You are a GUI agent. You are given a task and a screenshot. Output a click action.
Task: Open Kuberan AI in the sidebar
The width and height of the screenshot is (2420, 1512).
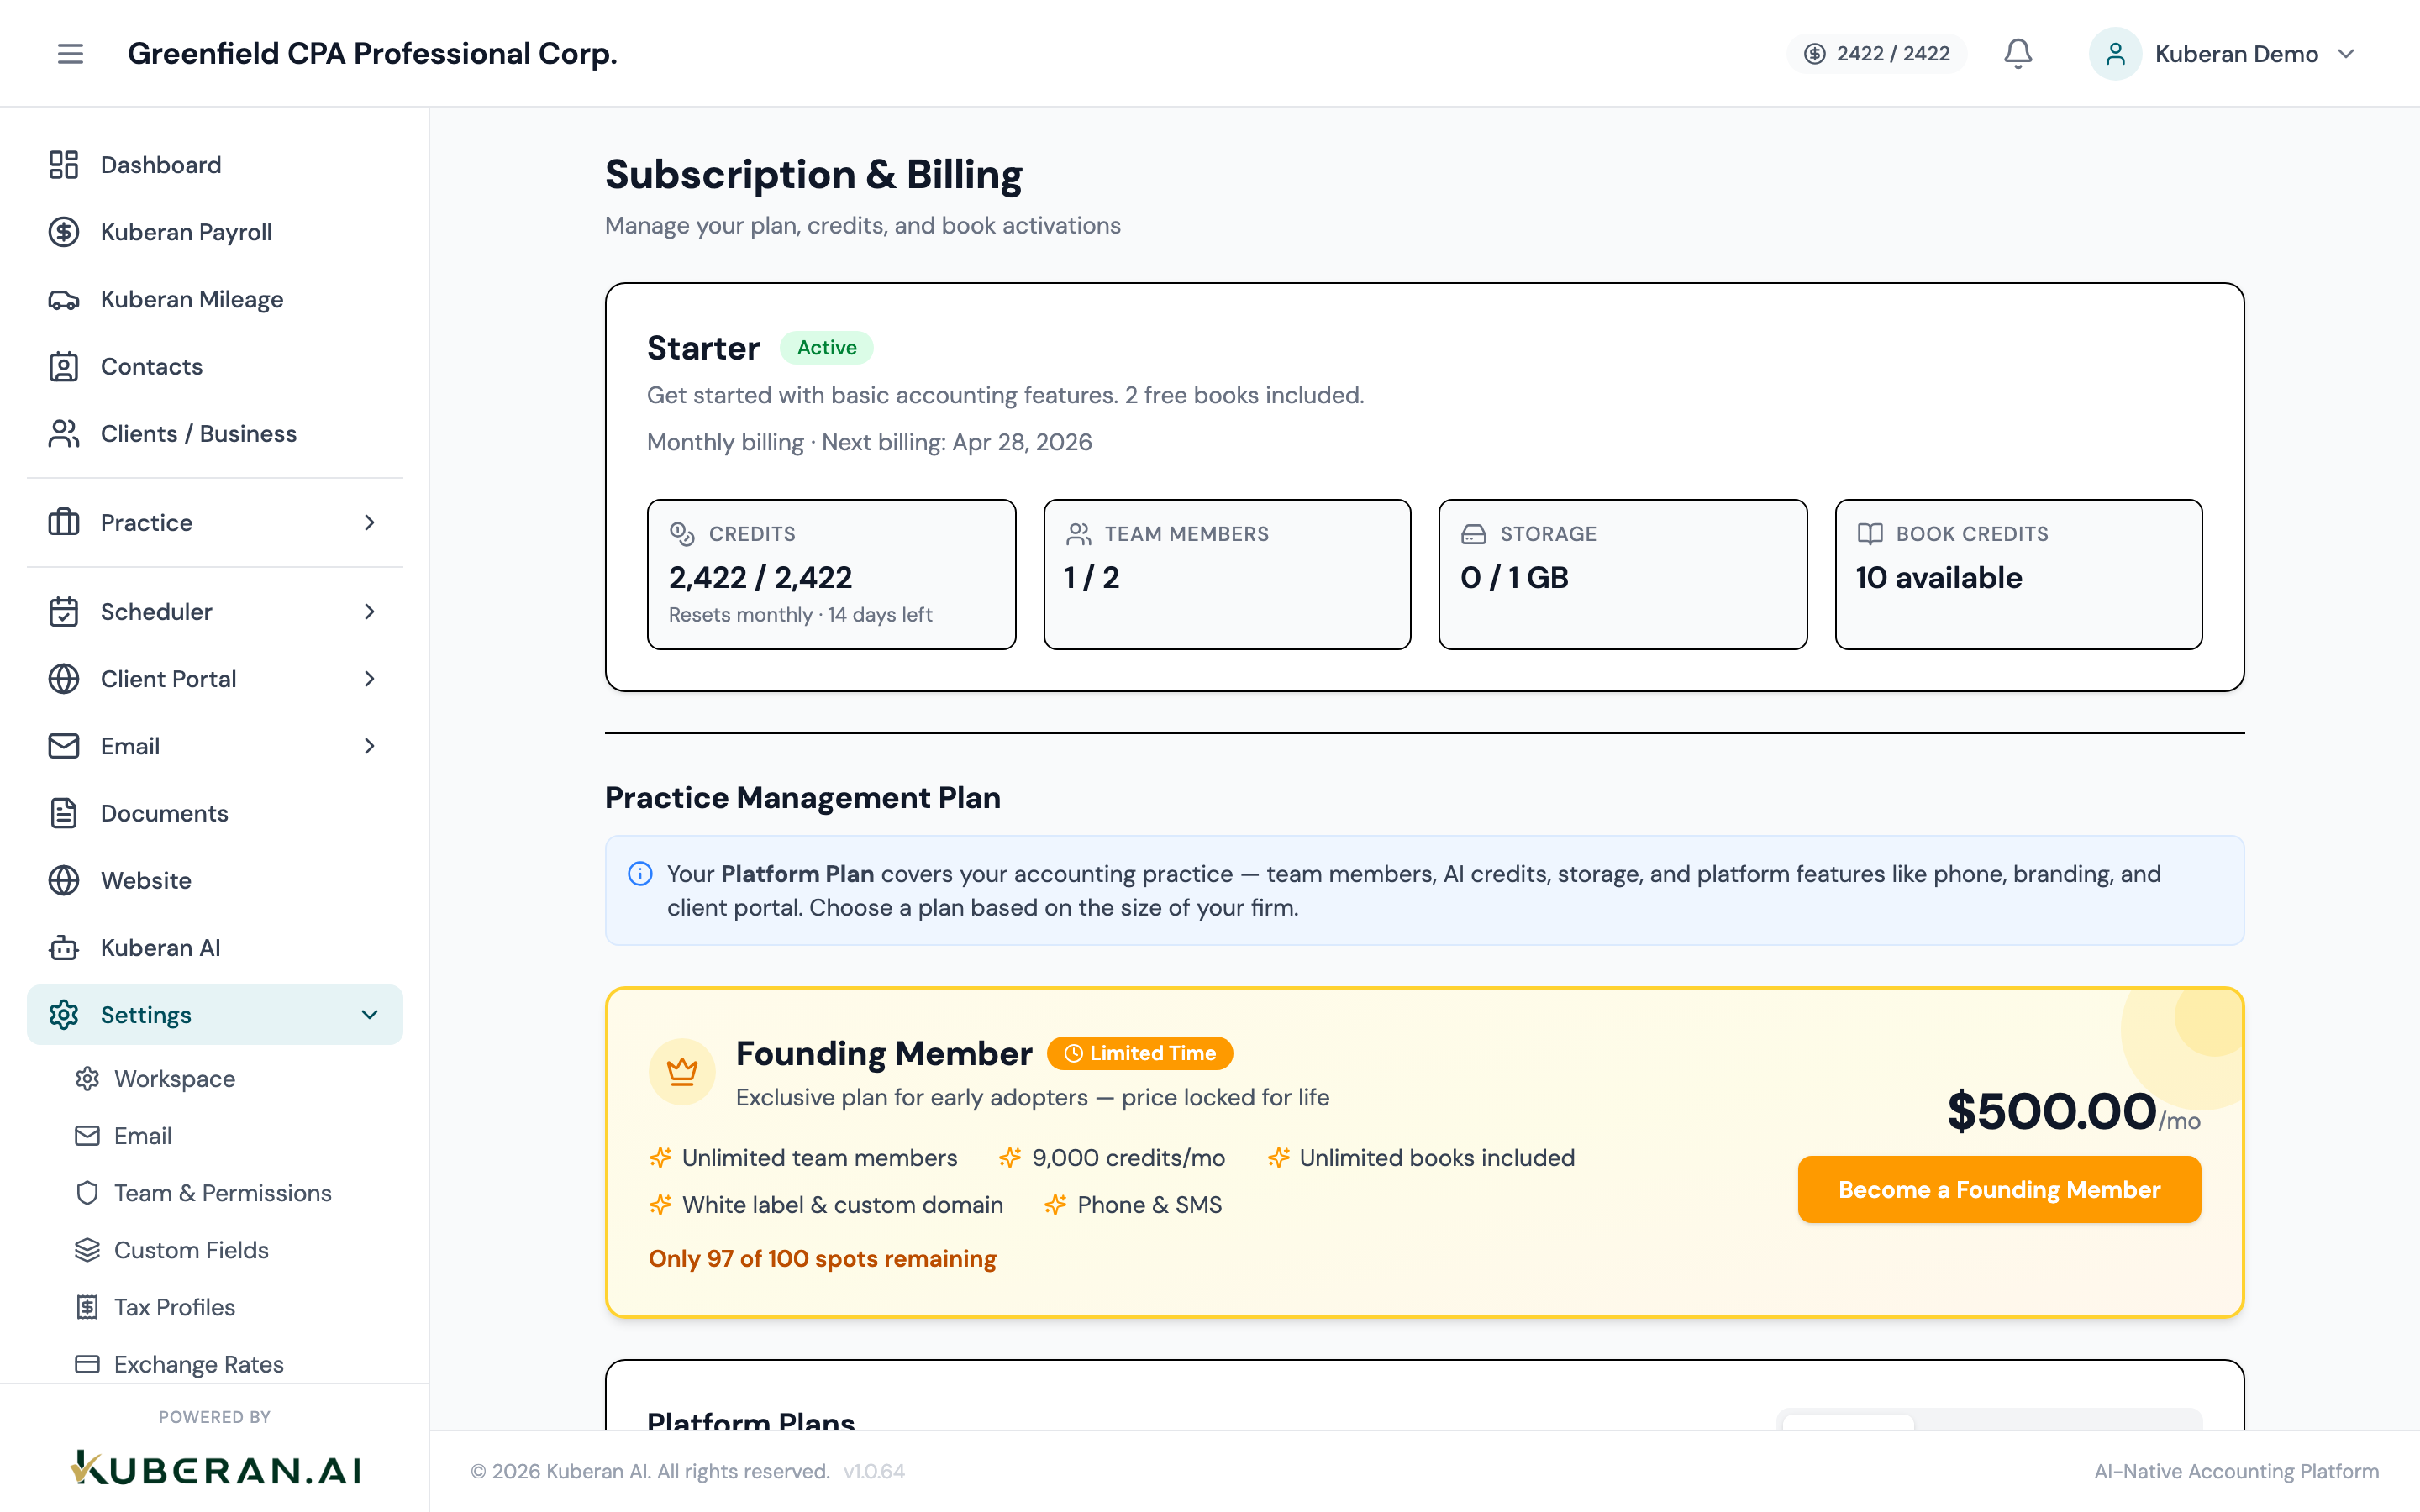click(x=215, y=948)
